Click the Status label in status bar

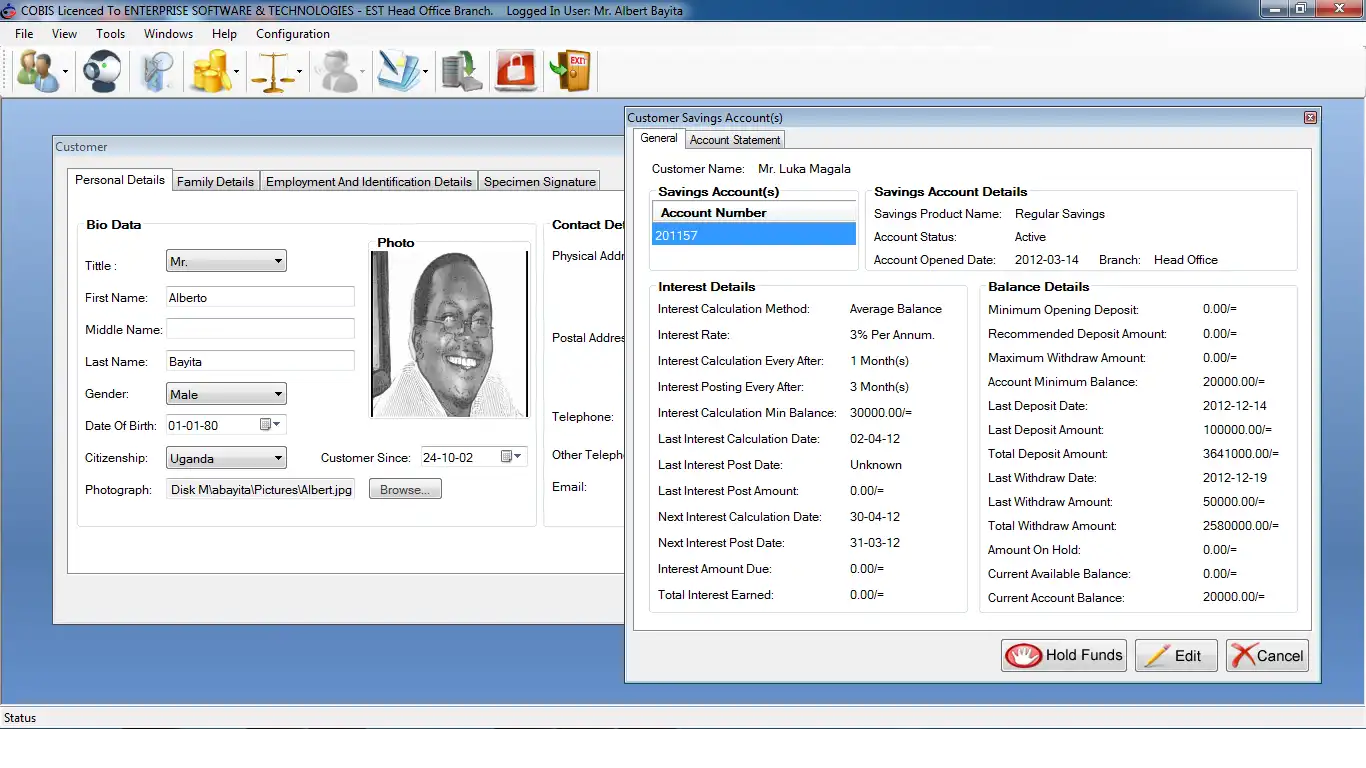(x=20, y=717)
